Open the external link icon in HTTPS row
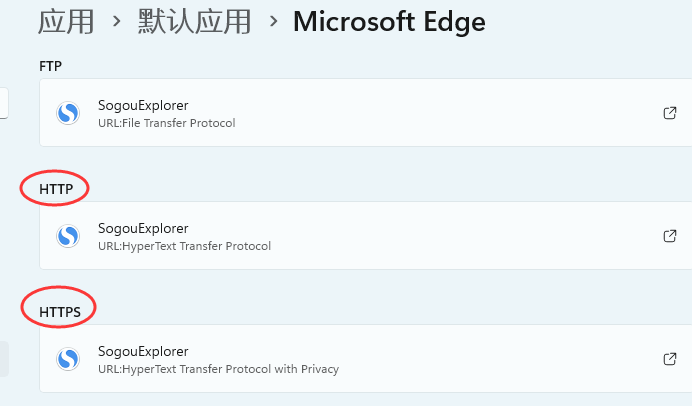 point(670,359)
